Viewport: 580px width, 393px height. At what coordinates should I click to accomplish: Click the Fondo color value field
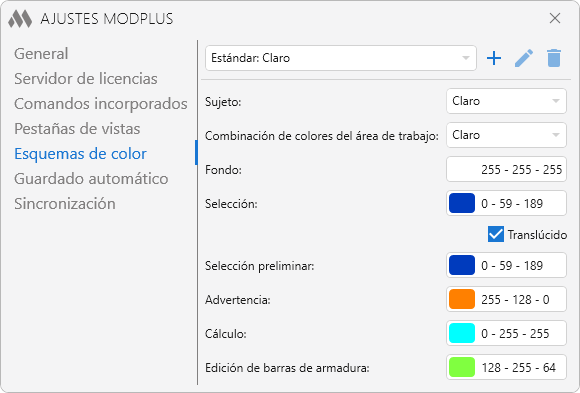coord(506,169)
